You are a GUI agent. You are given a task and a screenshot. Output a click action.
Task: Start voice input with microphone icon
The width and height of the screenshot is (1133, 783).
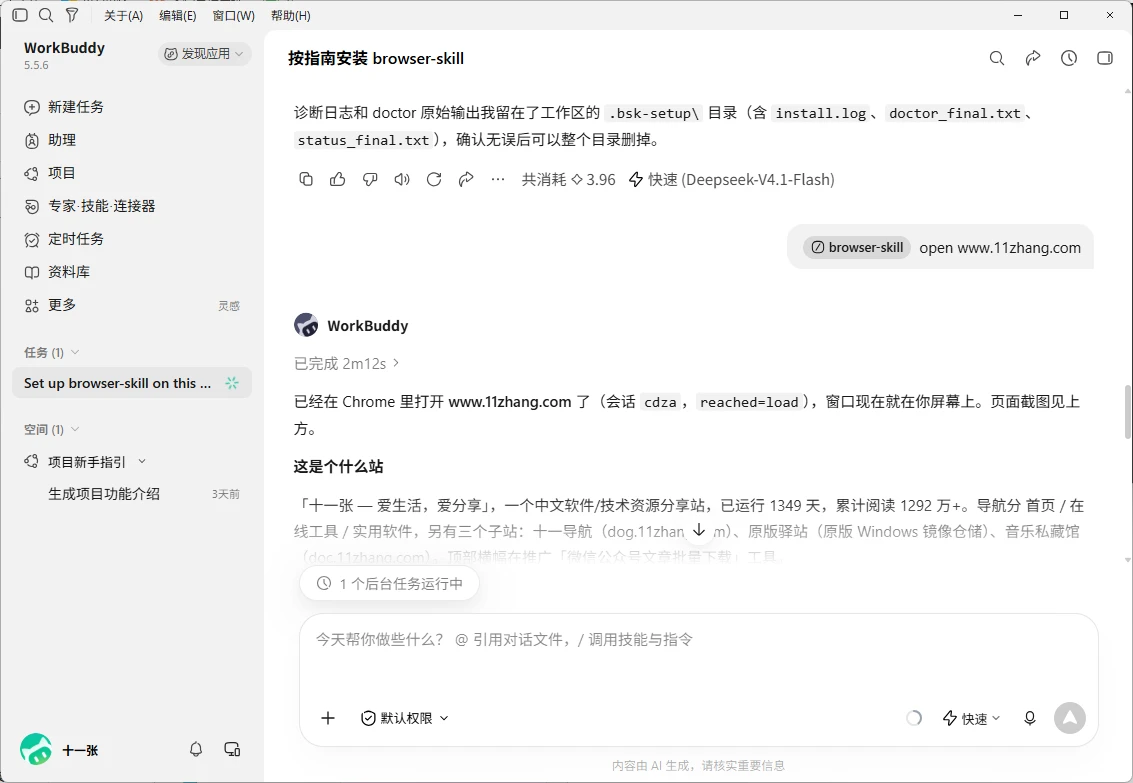pyautogui.click(x=1030, y=718)
